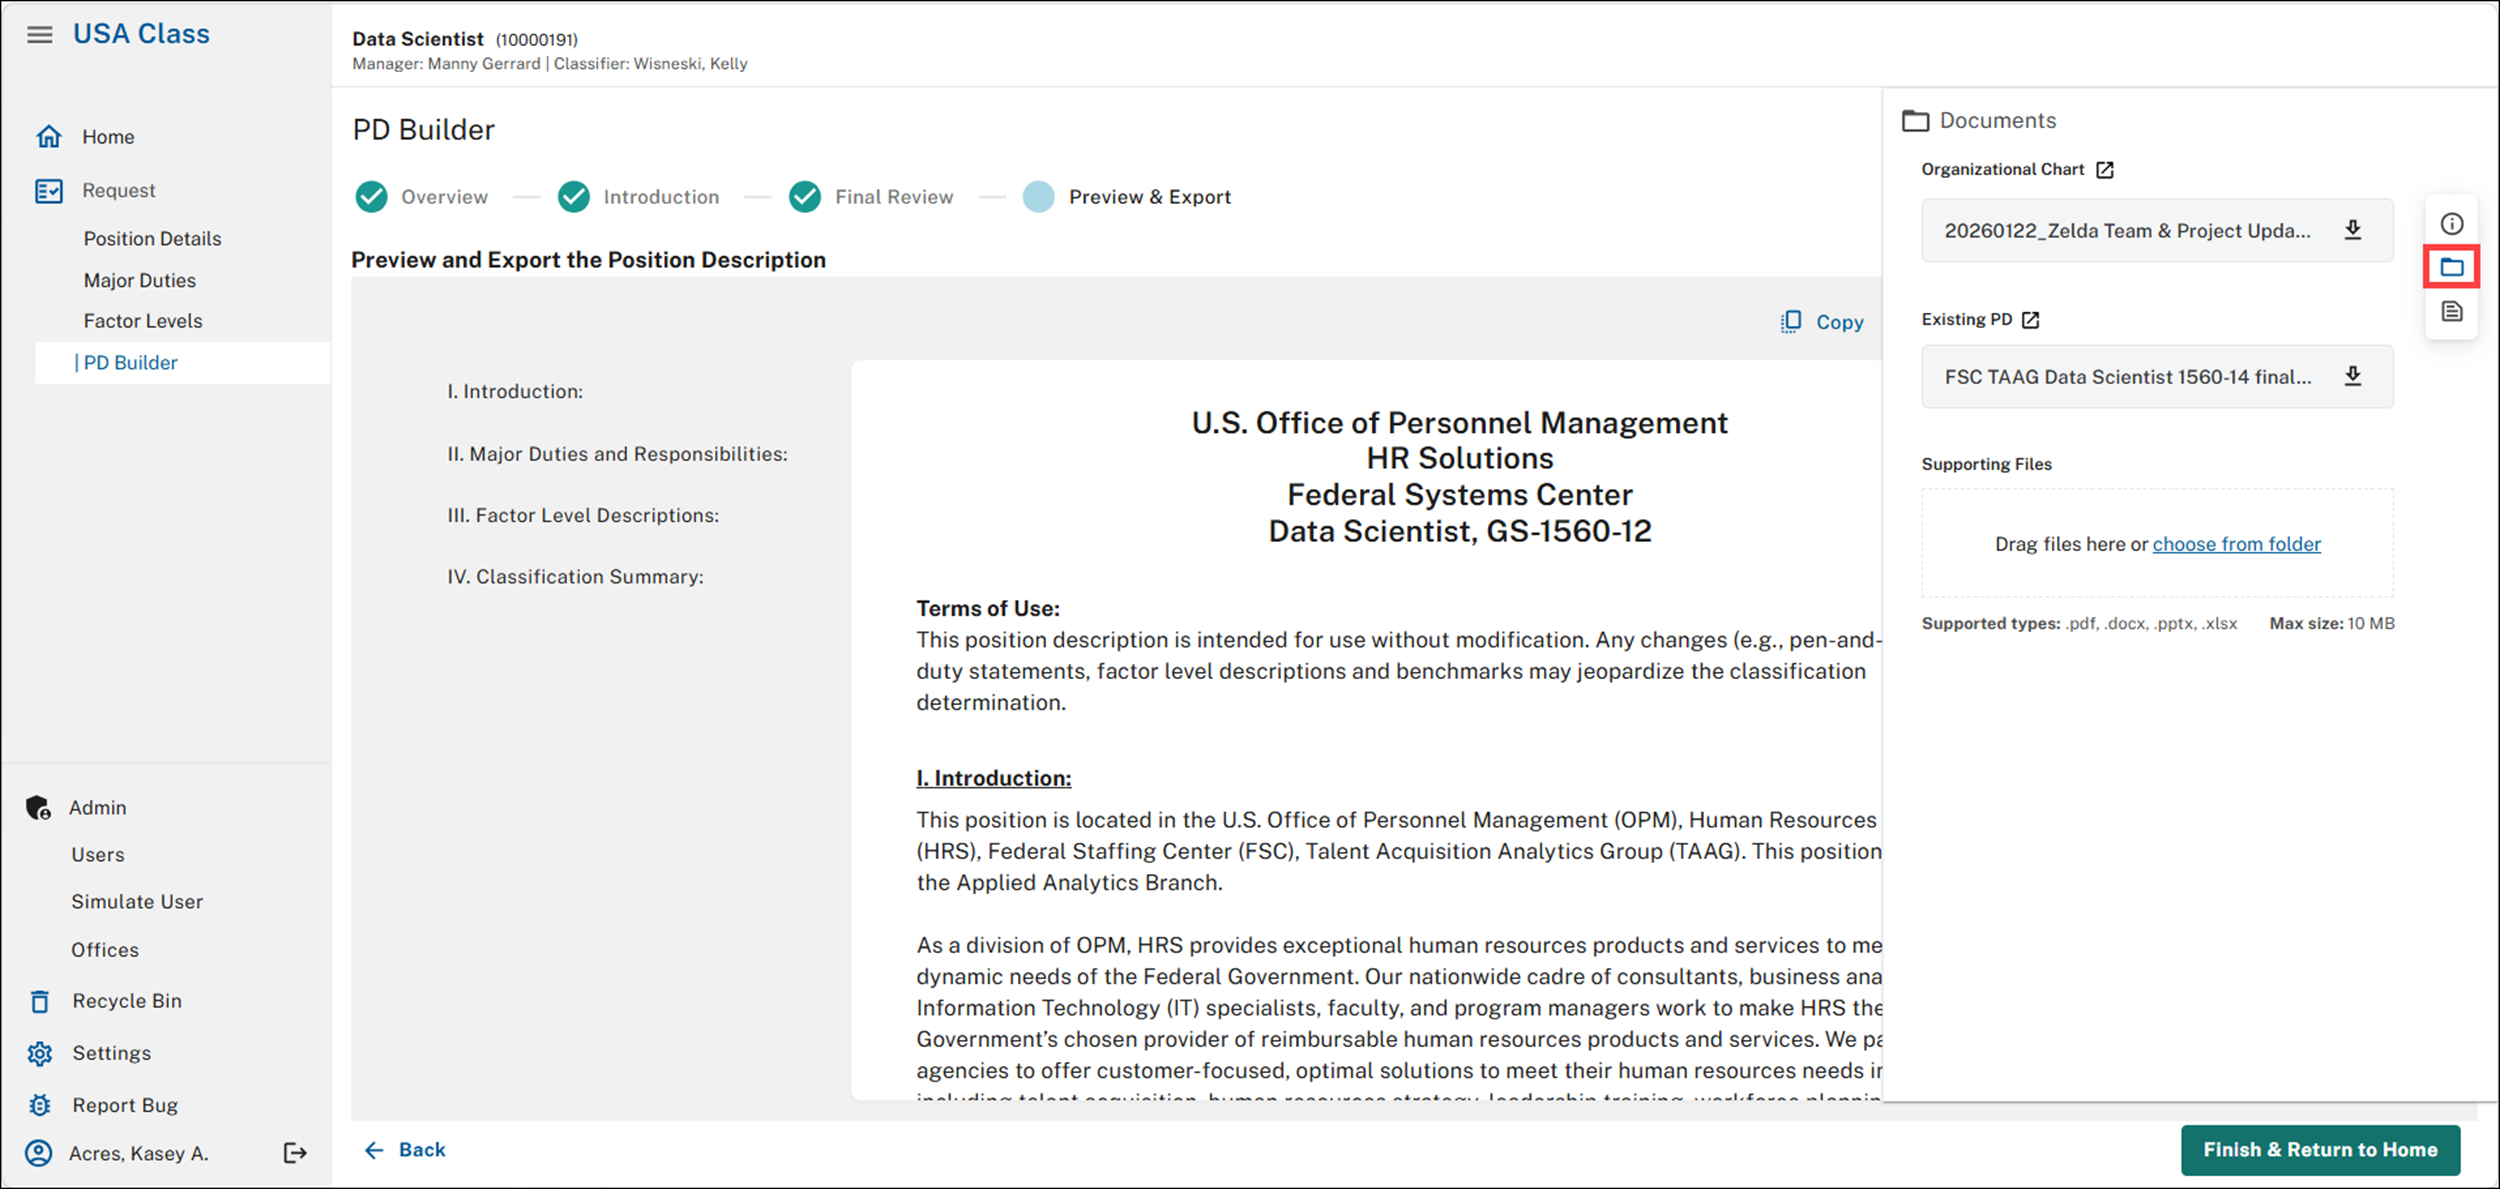The height and width of the screenshot is (1189, 2500).
Task: Click Finish & Return to Home
Action: tap(2320, 1150)
